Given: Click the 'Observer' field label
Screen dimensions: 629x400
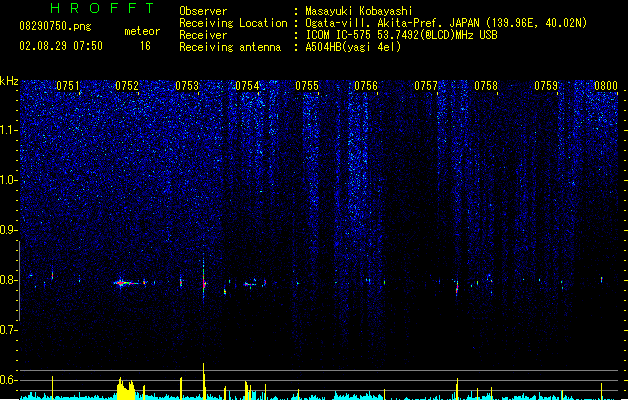Looking at the screenshot, I should [203, 11].
